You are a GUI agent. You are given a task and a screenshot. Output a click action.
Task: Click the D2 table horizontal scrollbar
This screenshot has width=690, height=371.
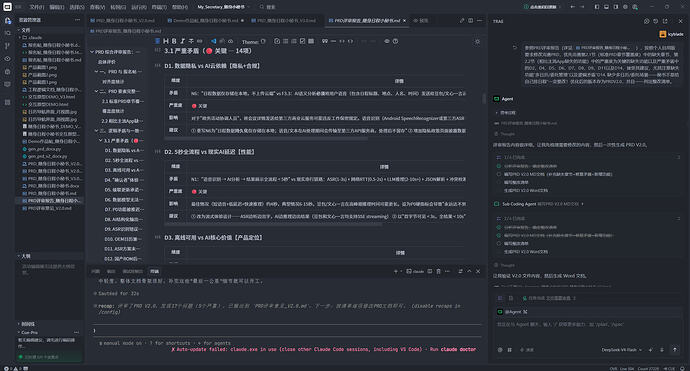[x=273, y=224]
